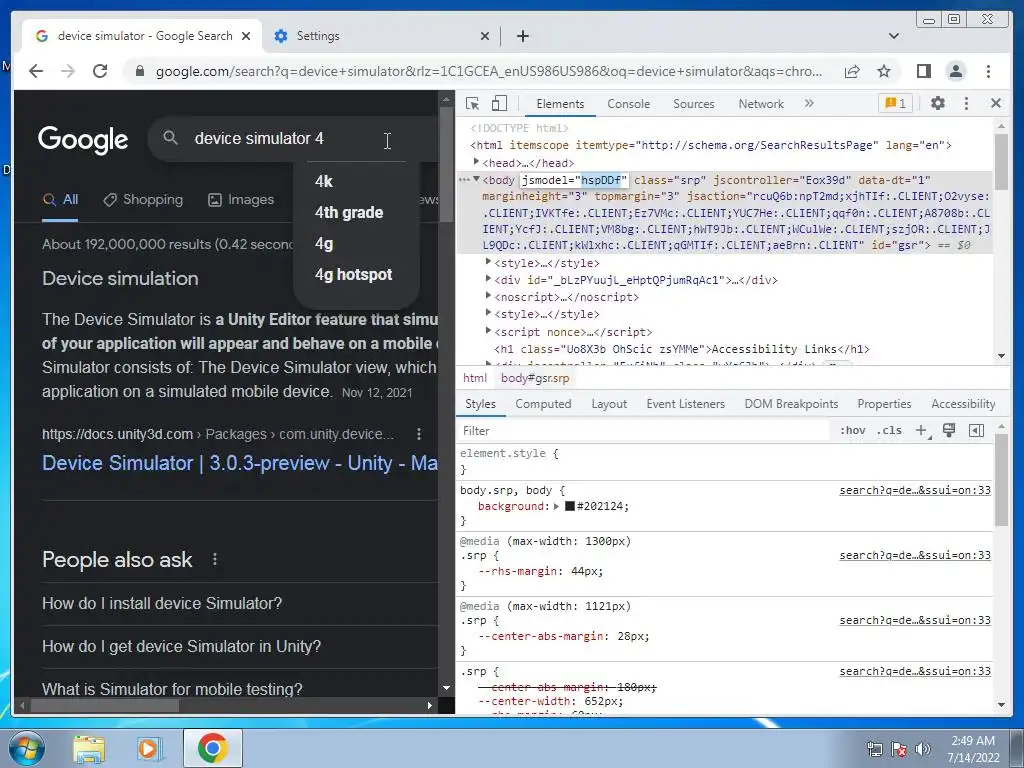
Task: Toggle rendering emulations paintbrush icon
Action: [949, 430]
